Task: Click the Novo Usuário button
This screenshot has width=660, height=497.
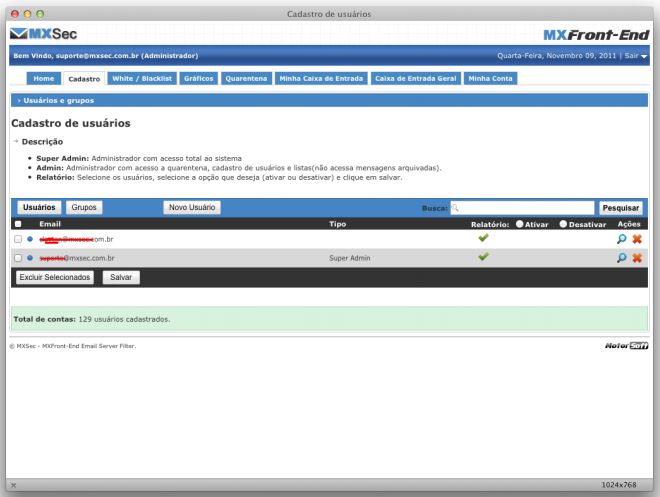Action: 193,207
